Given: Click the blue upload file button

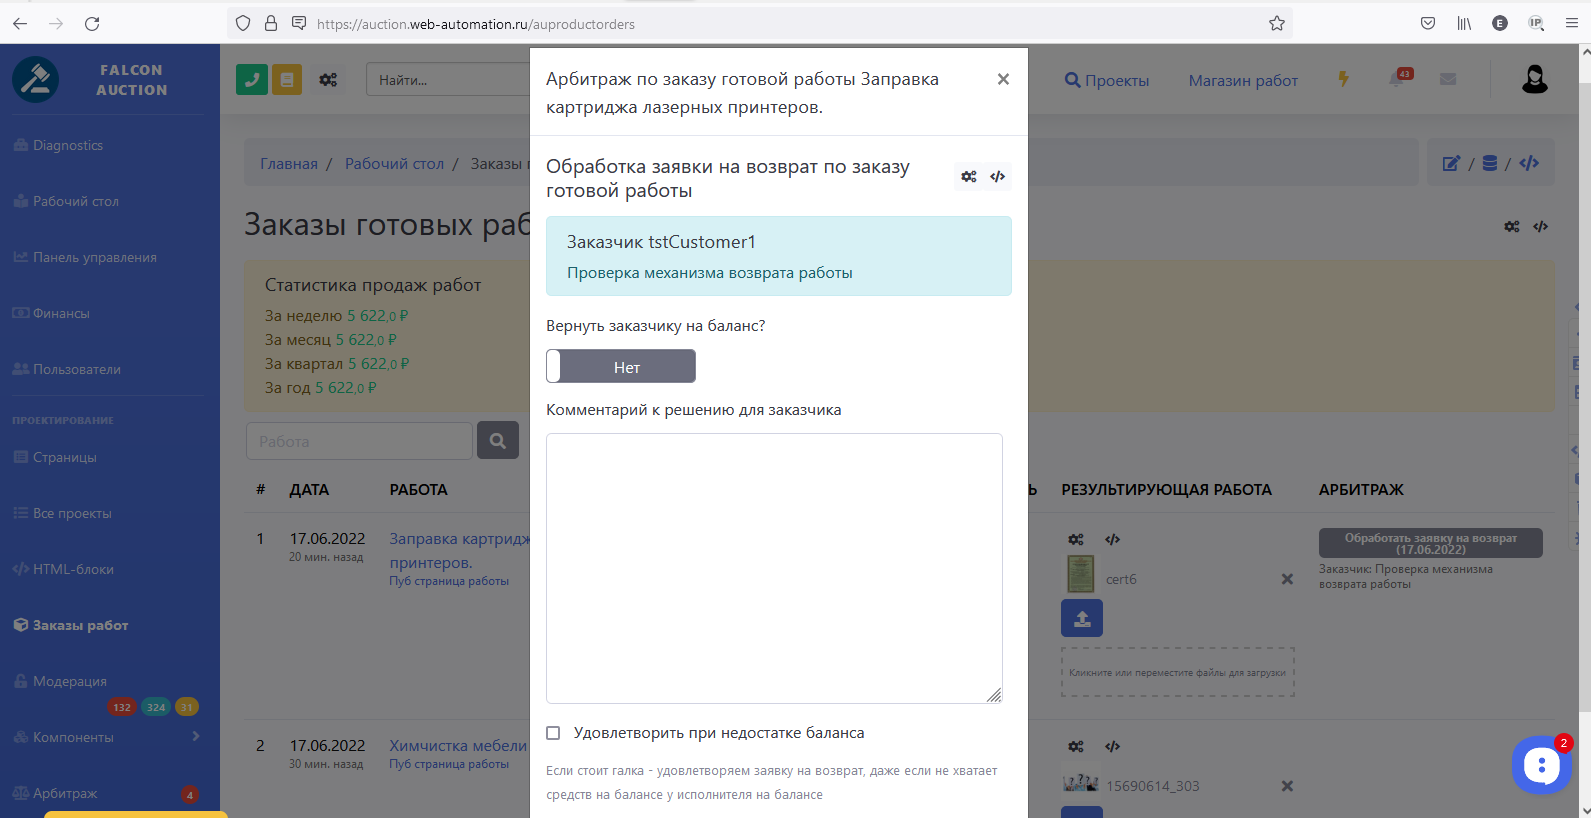Looking at the screenshot, I should coord(1081,618).
